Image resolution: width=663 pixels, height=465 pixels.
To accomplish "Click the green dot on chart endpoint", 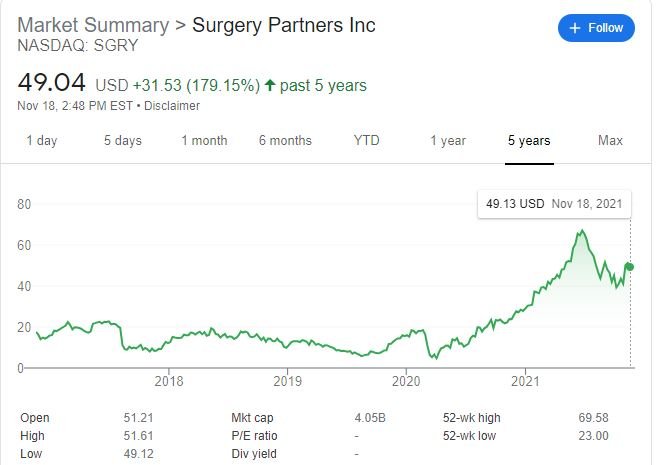I will [630, 267].
